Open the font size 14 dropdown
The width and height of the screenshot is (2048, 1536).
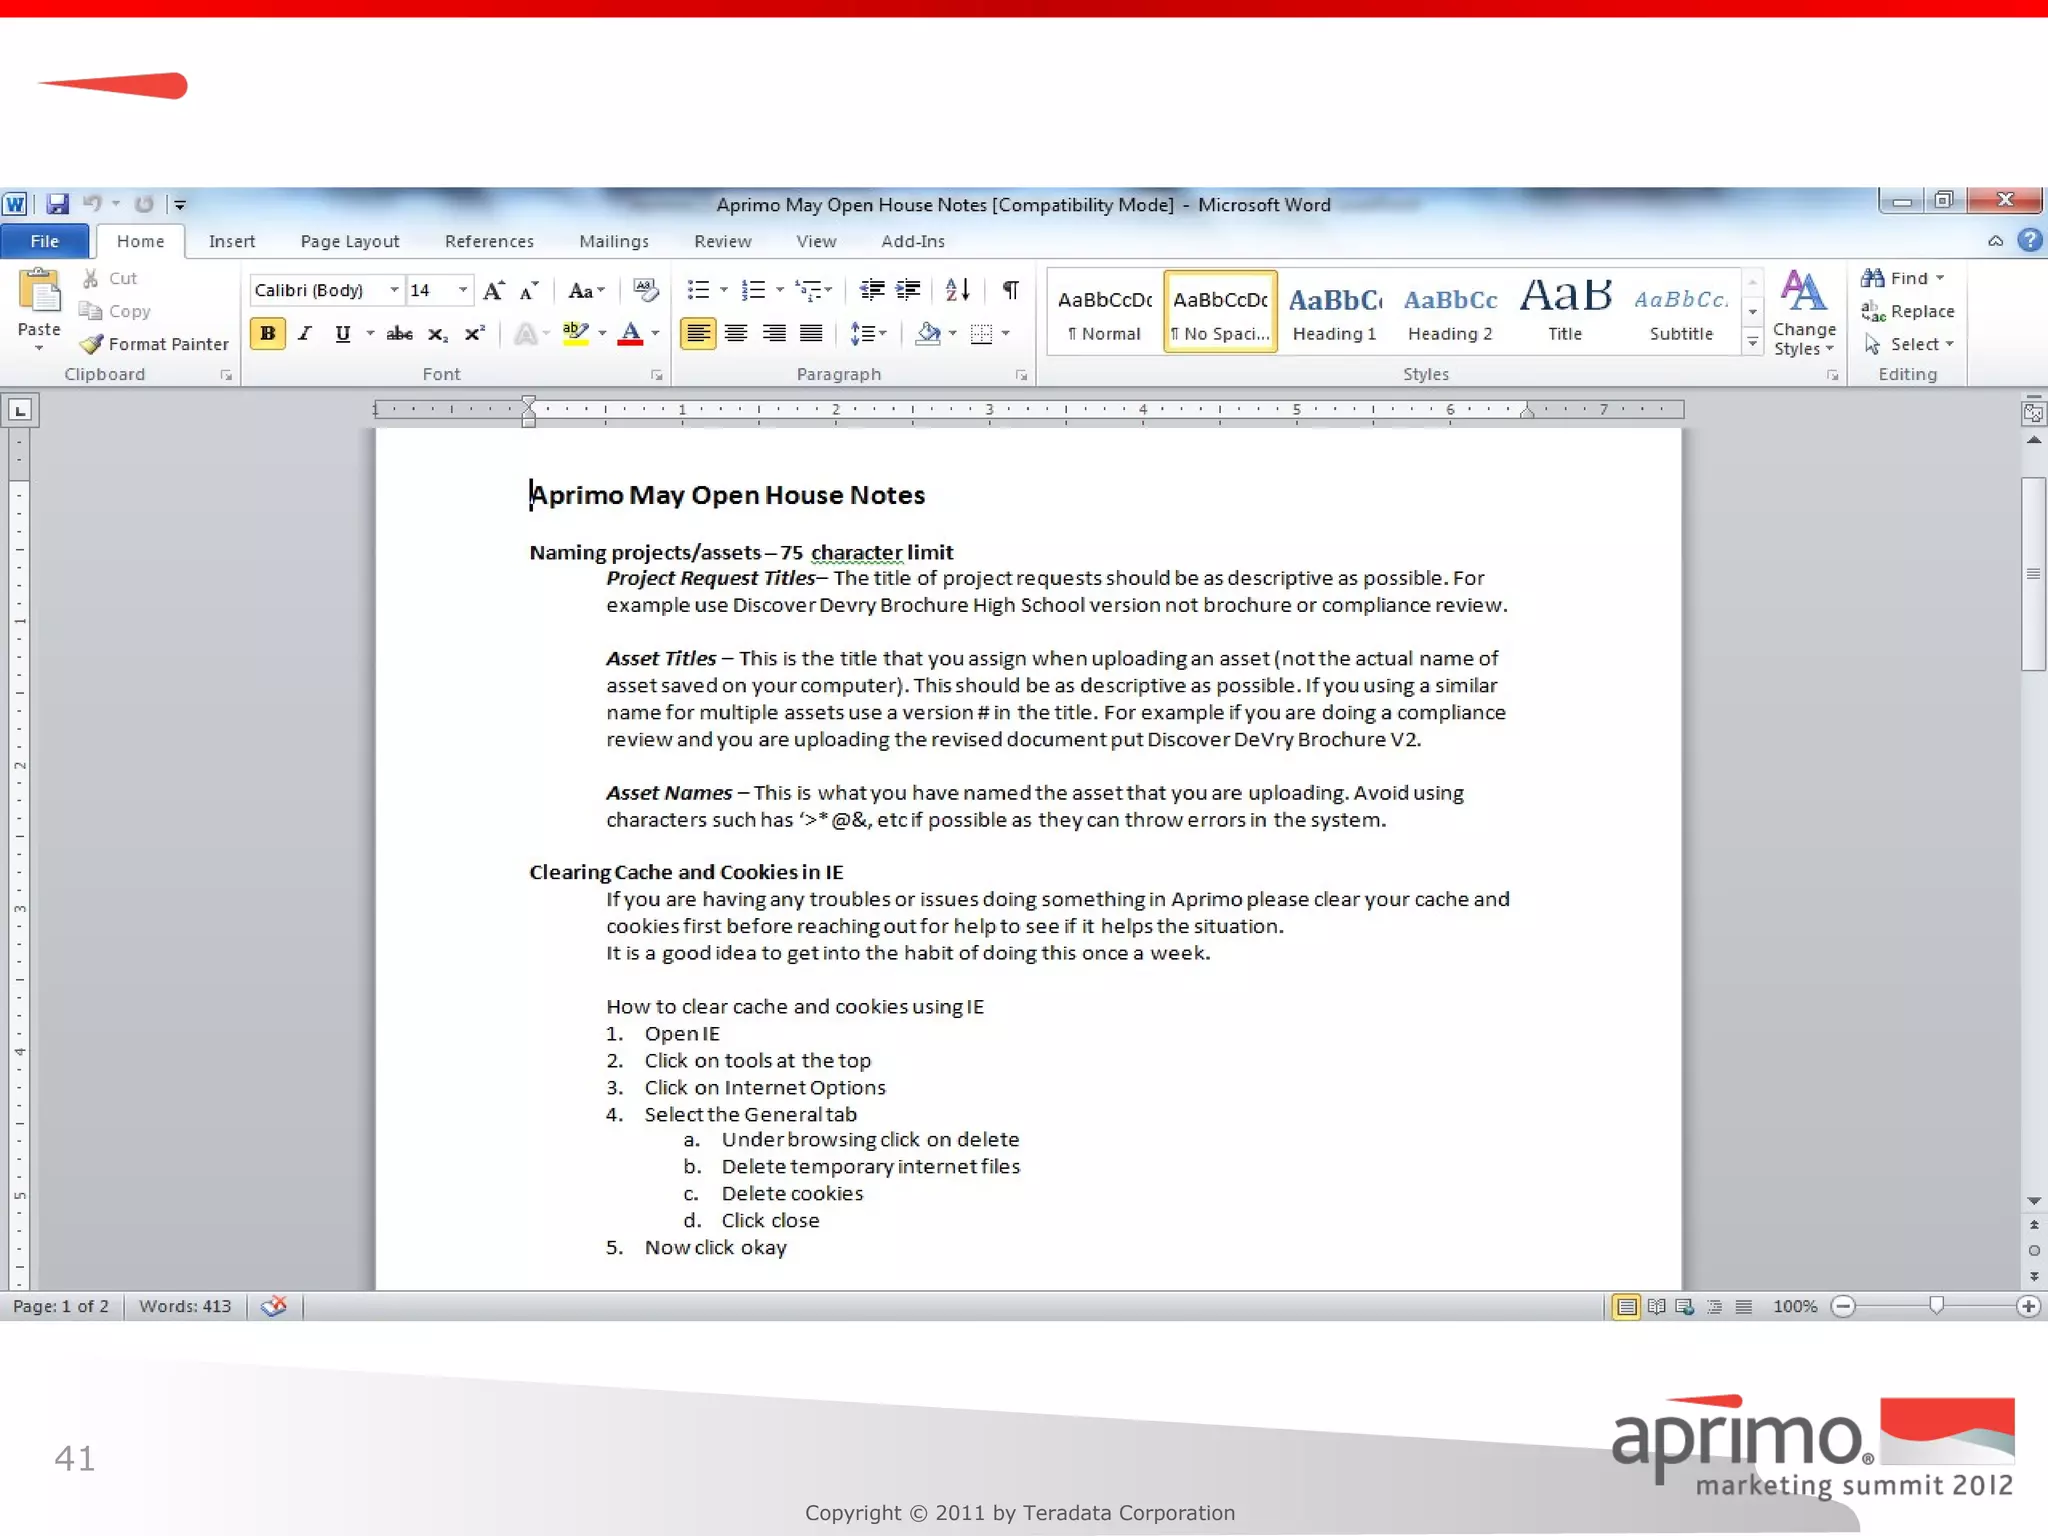[463, 290]
